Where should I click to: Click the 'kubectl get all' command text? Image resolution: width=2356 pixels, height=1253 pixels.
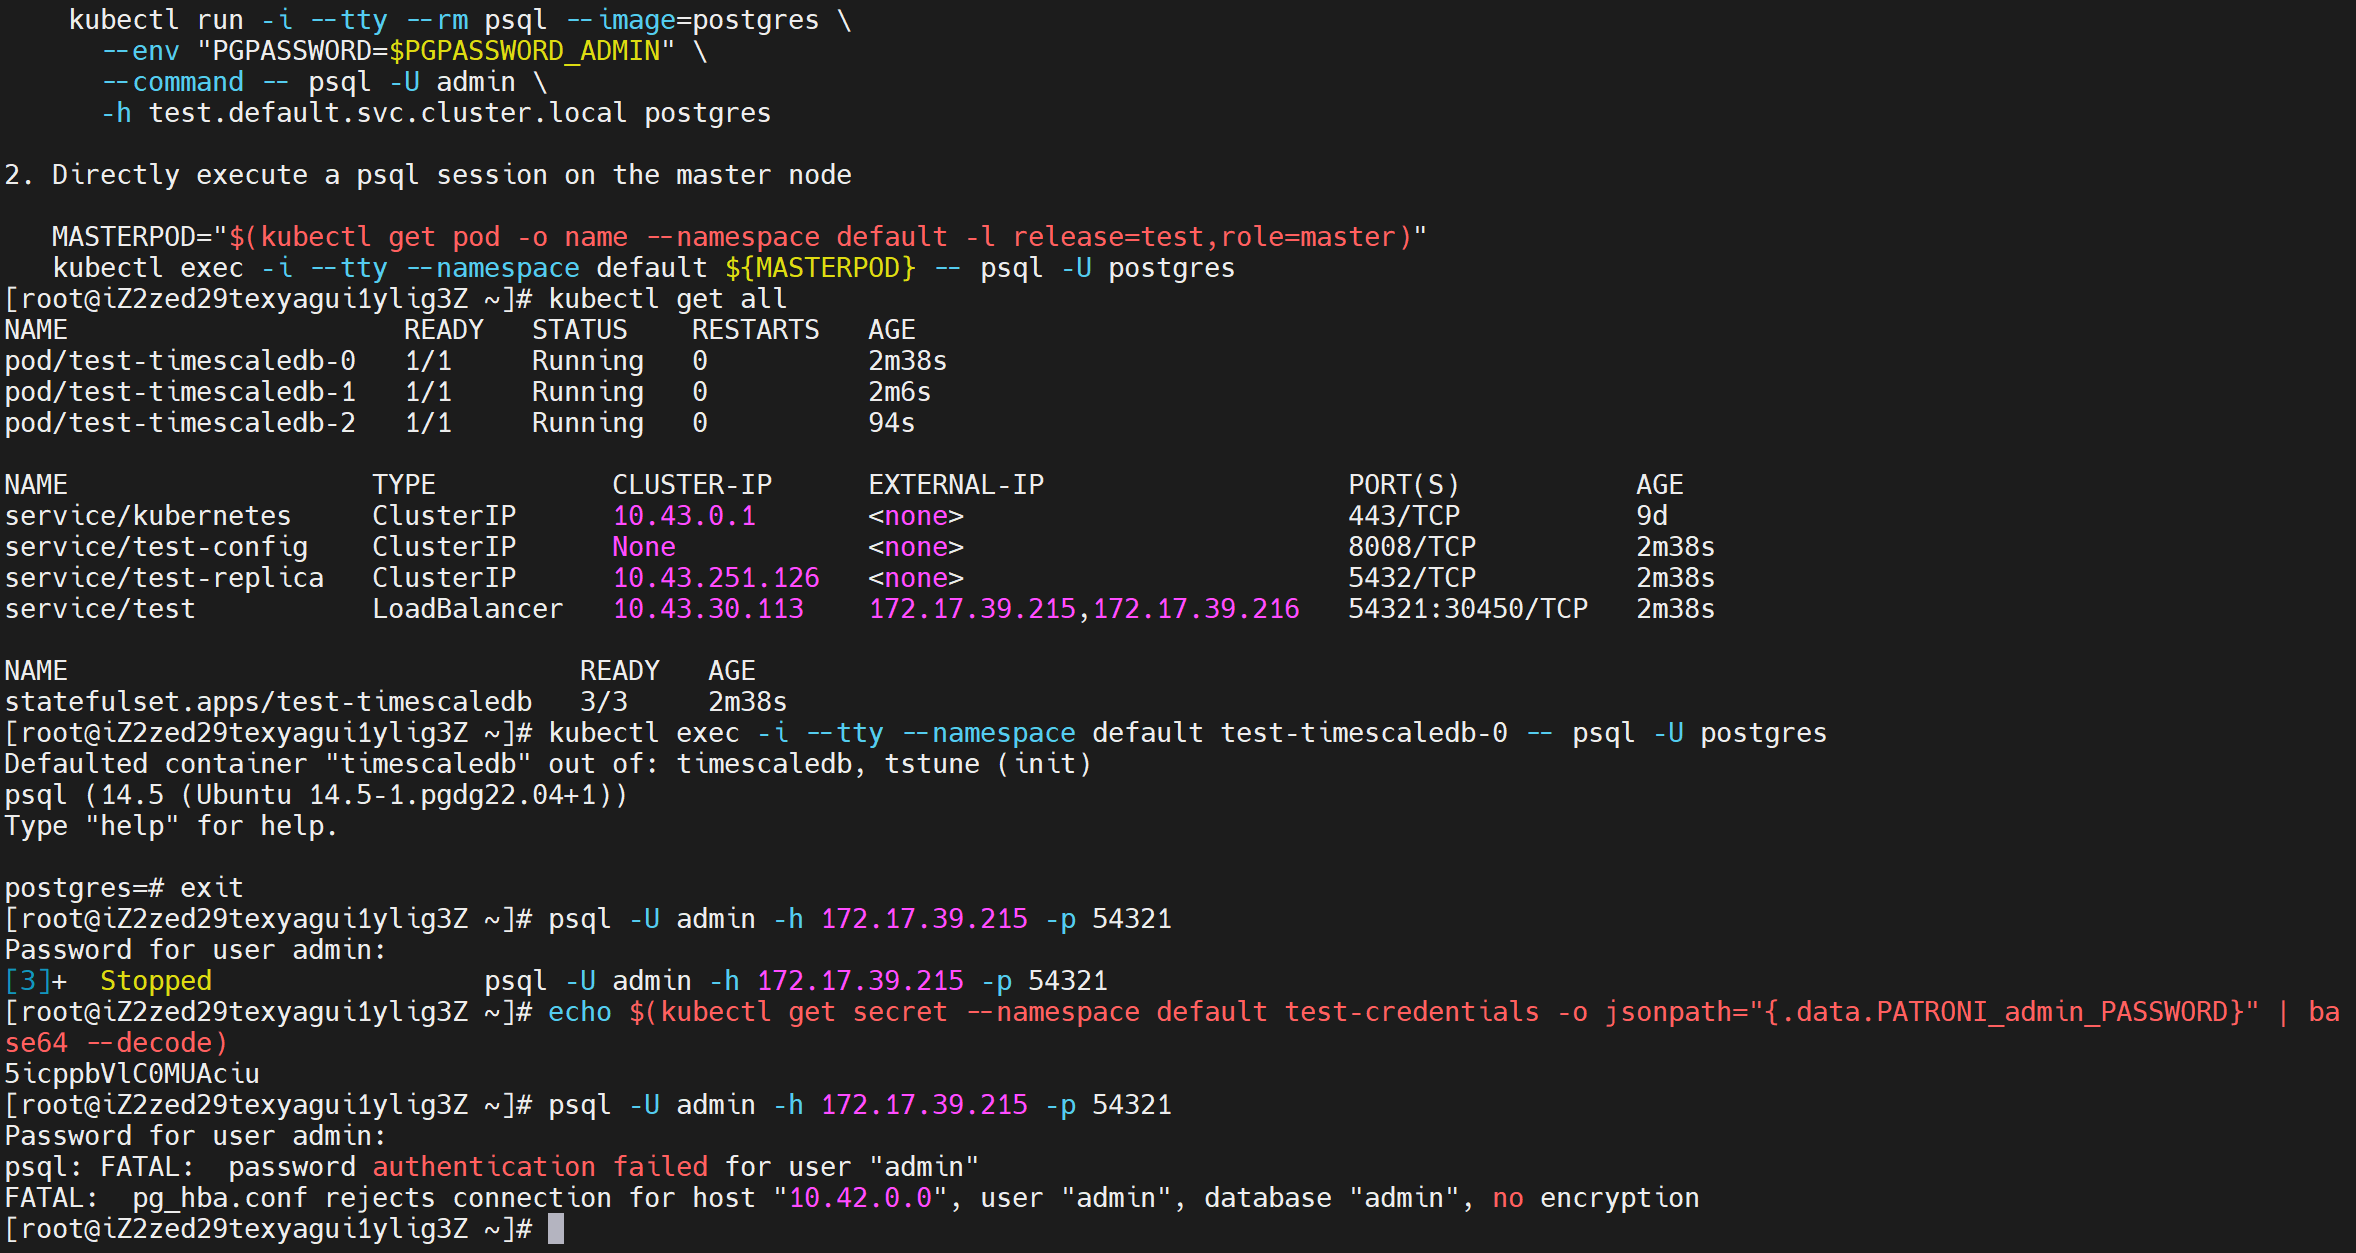(667, 299)
